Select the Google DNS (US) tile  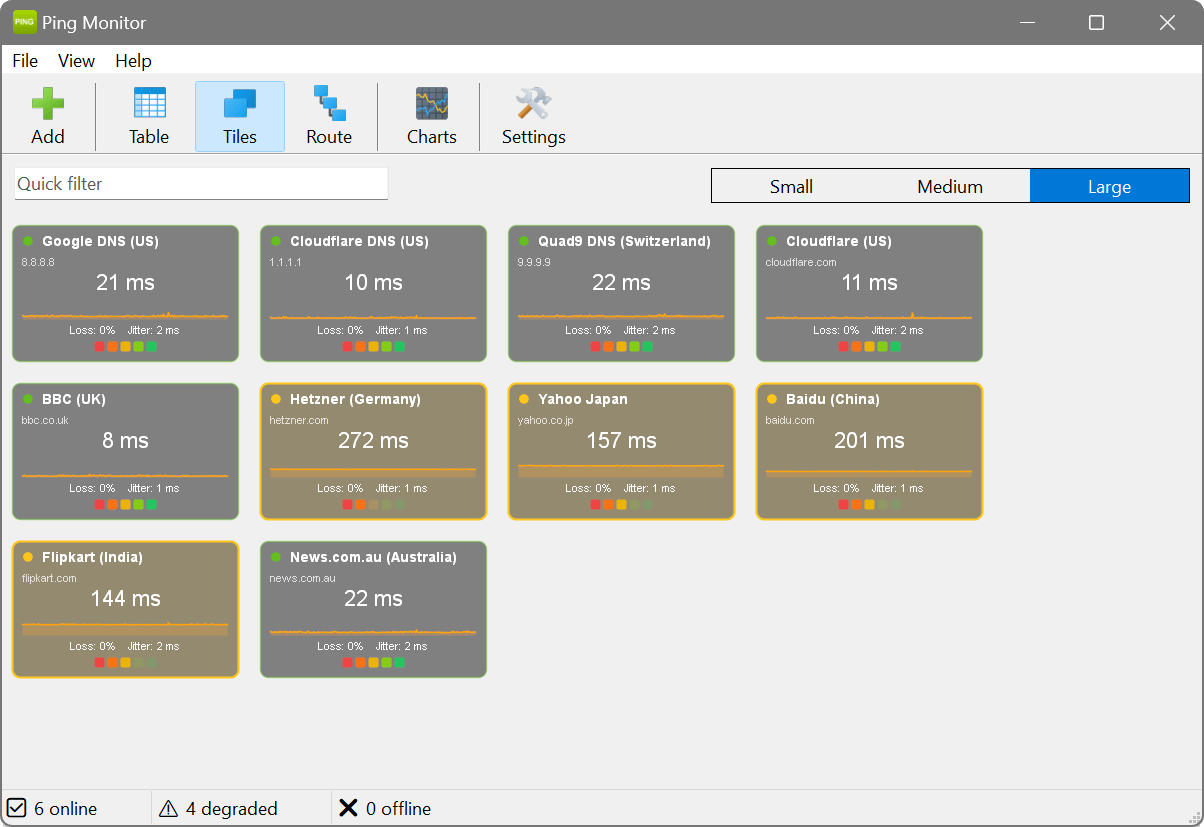tap(125, 293)
